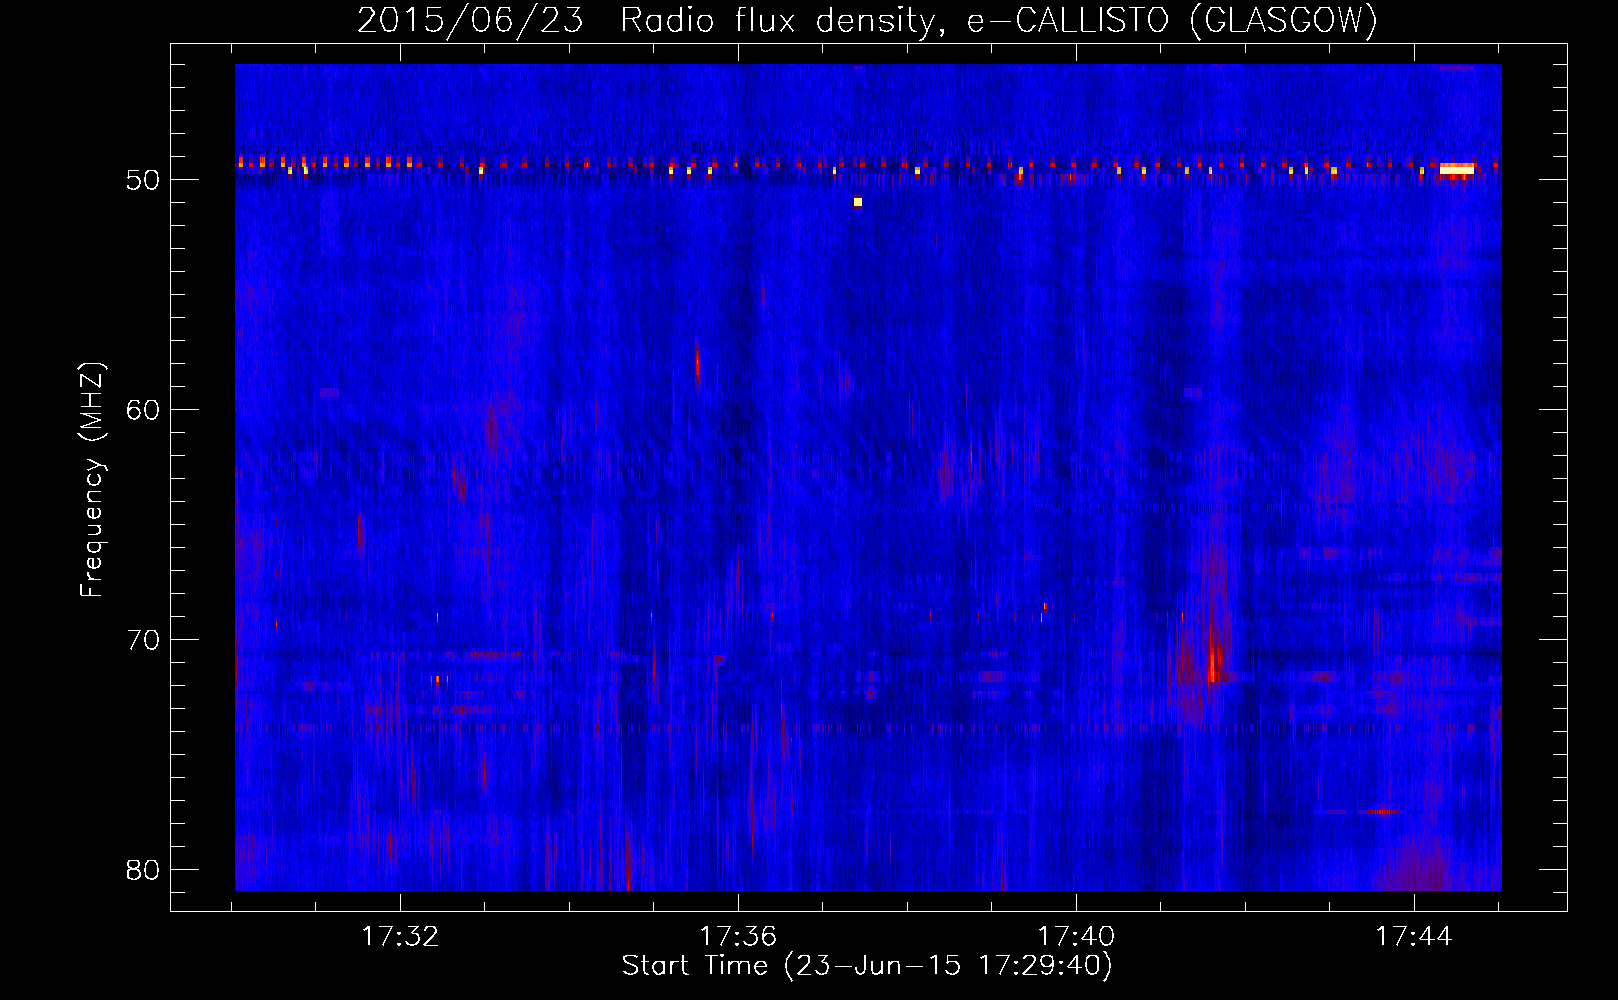Click the 60 frequency tick label
The height and width of the screenshot is (1000, 1618).
pyautogui.click(x=143, y=410)
